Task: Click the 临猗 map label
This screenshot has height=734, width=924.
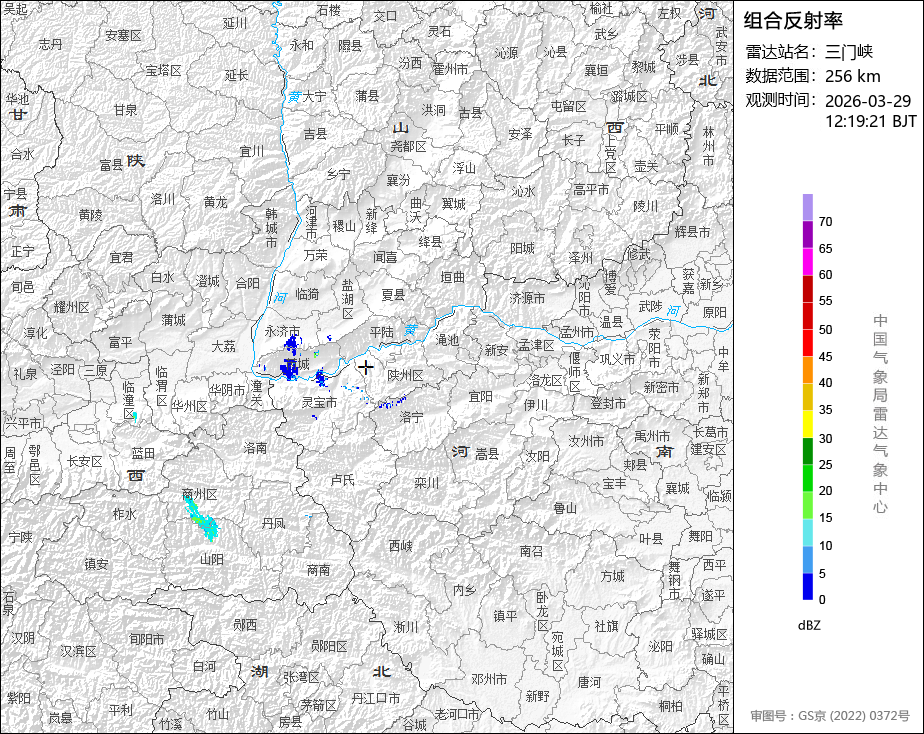Action: coord(307,293)
